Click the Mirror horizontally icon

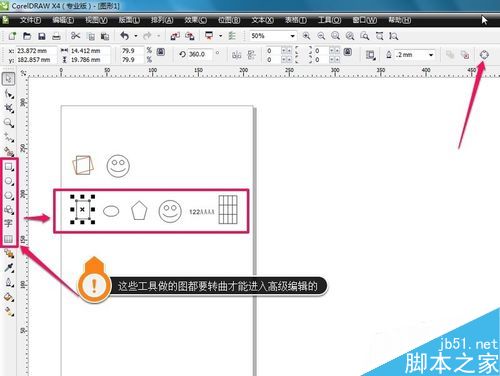pyautogui.click(x=237, y=54)
